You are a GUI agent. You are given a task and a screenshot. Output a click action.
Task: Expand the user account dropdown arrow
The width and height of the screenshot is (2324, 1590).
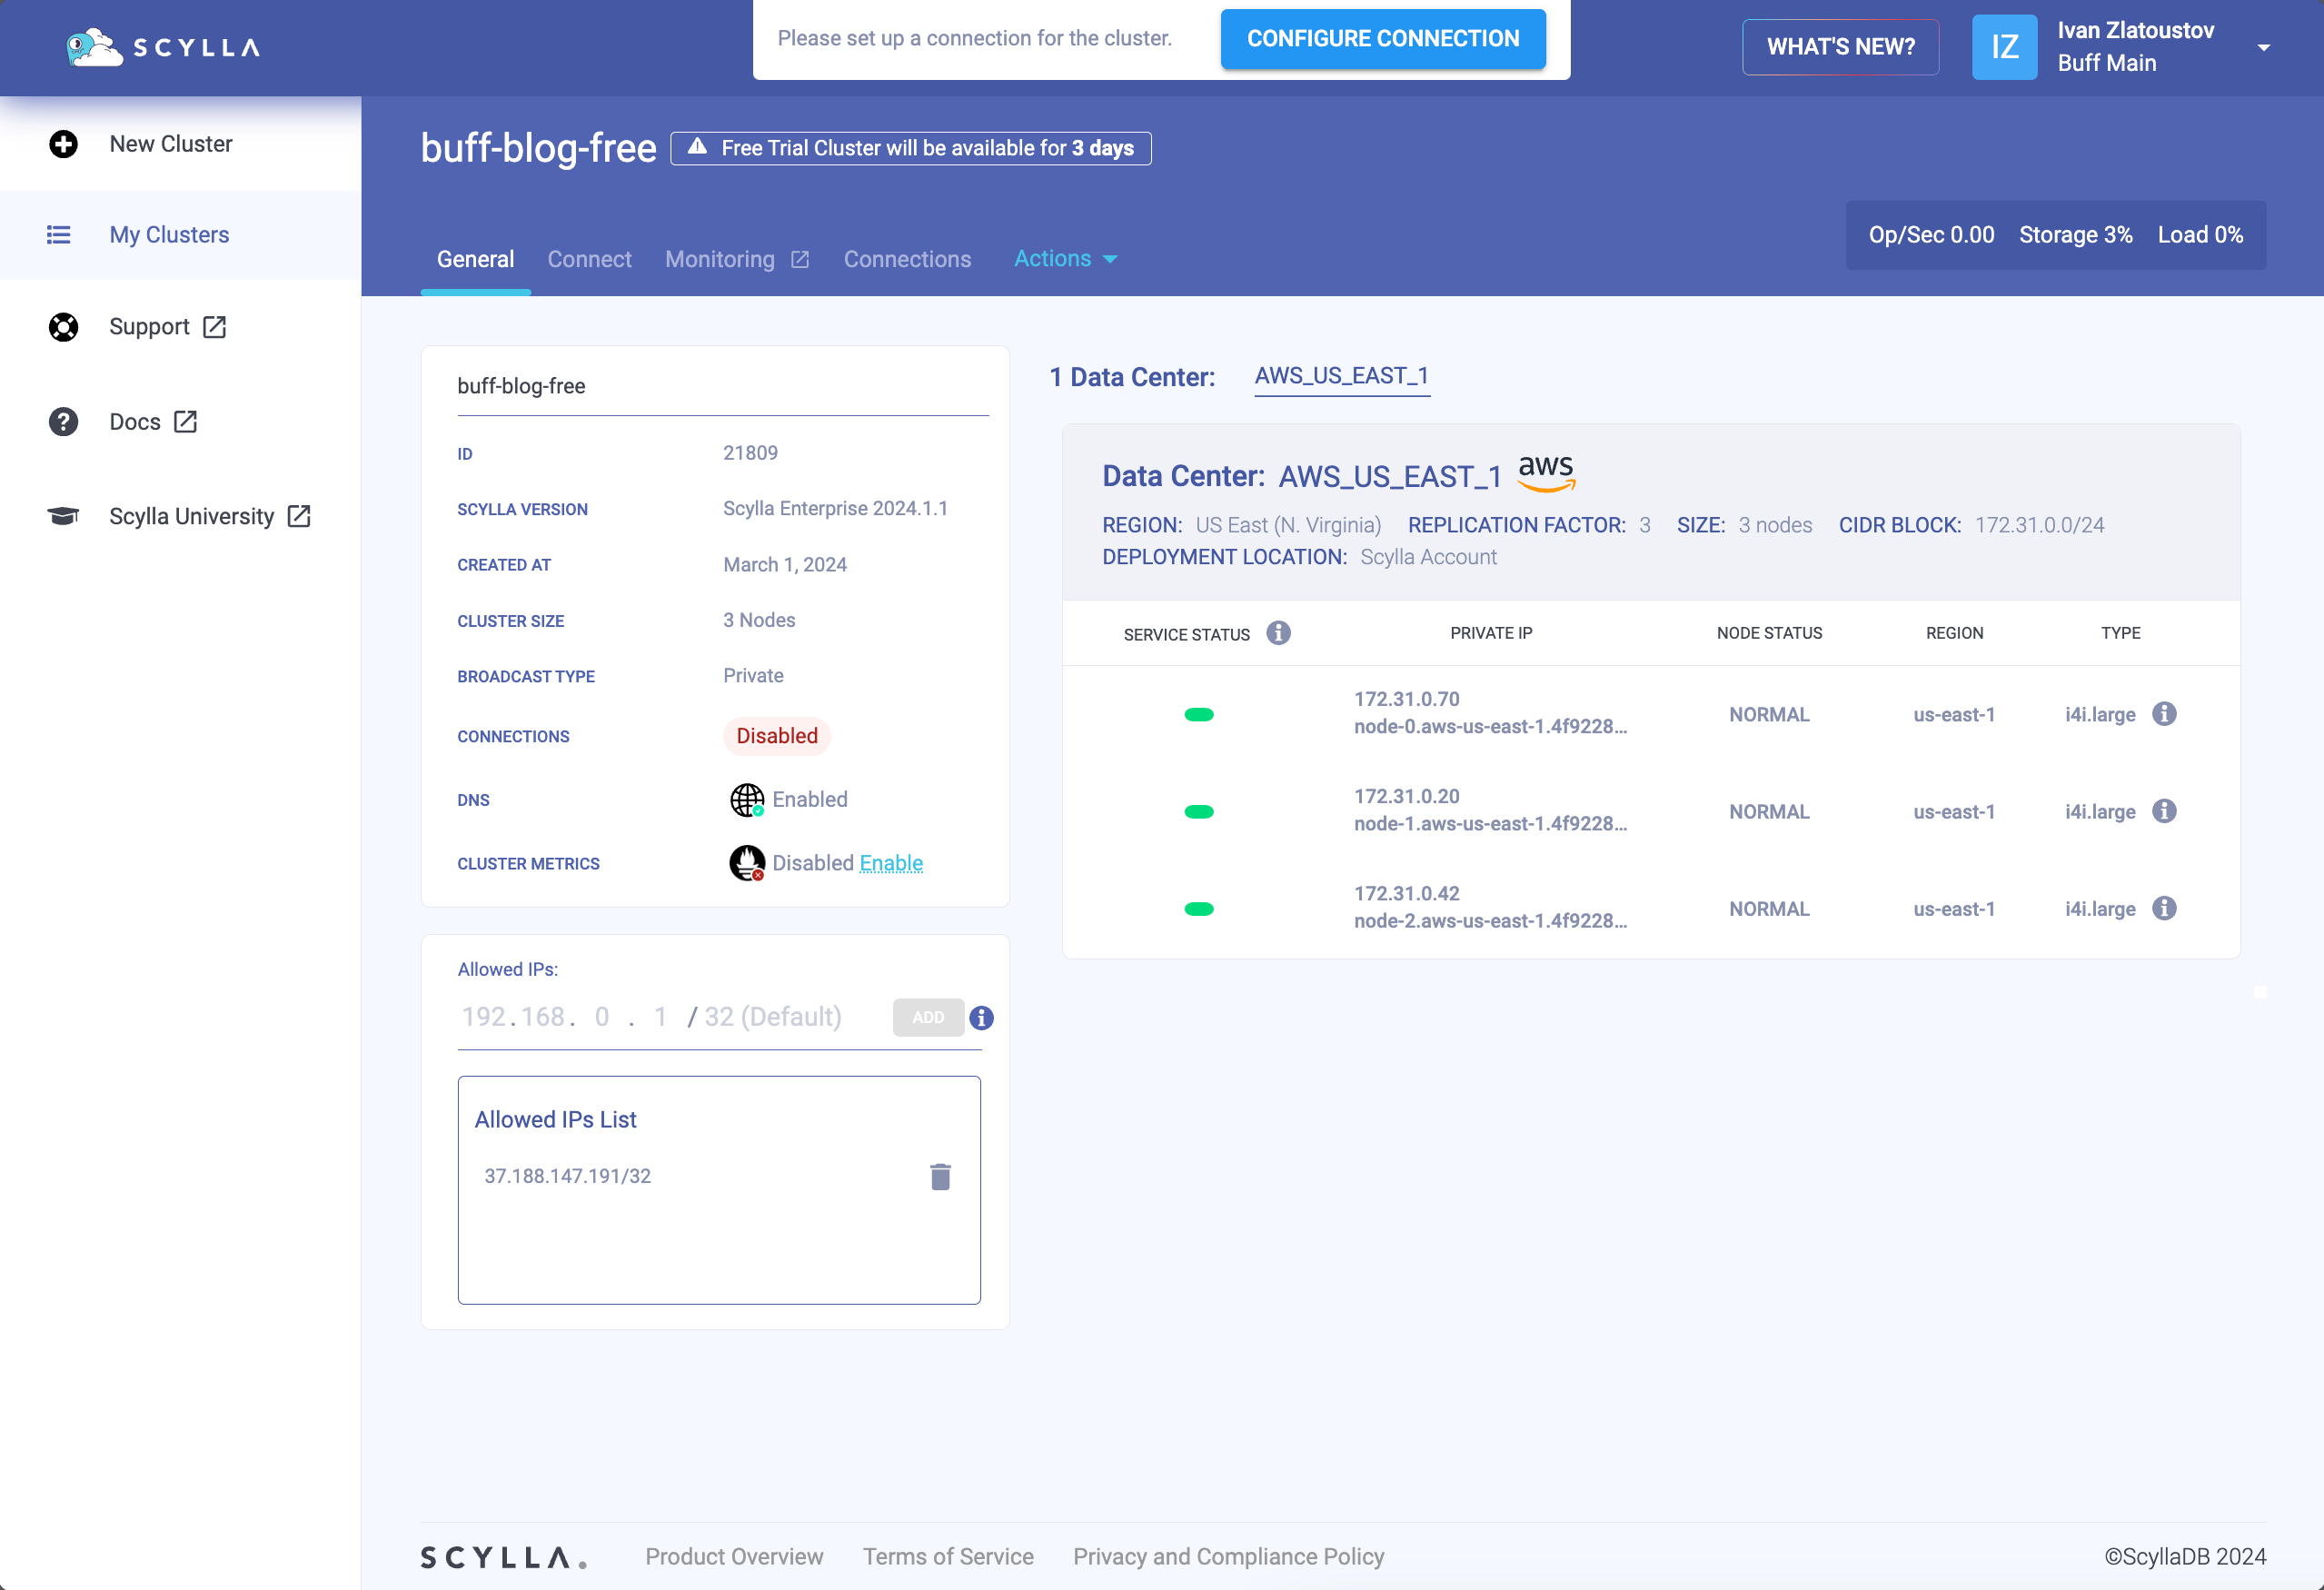[2264, 47]
